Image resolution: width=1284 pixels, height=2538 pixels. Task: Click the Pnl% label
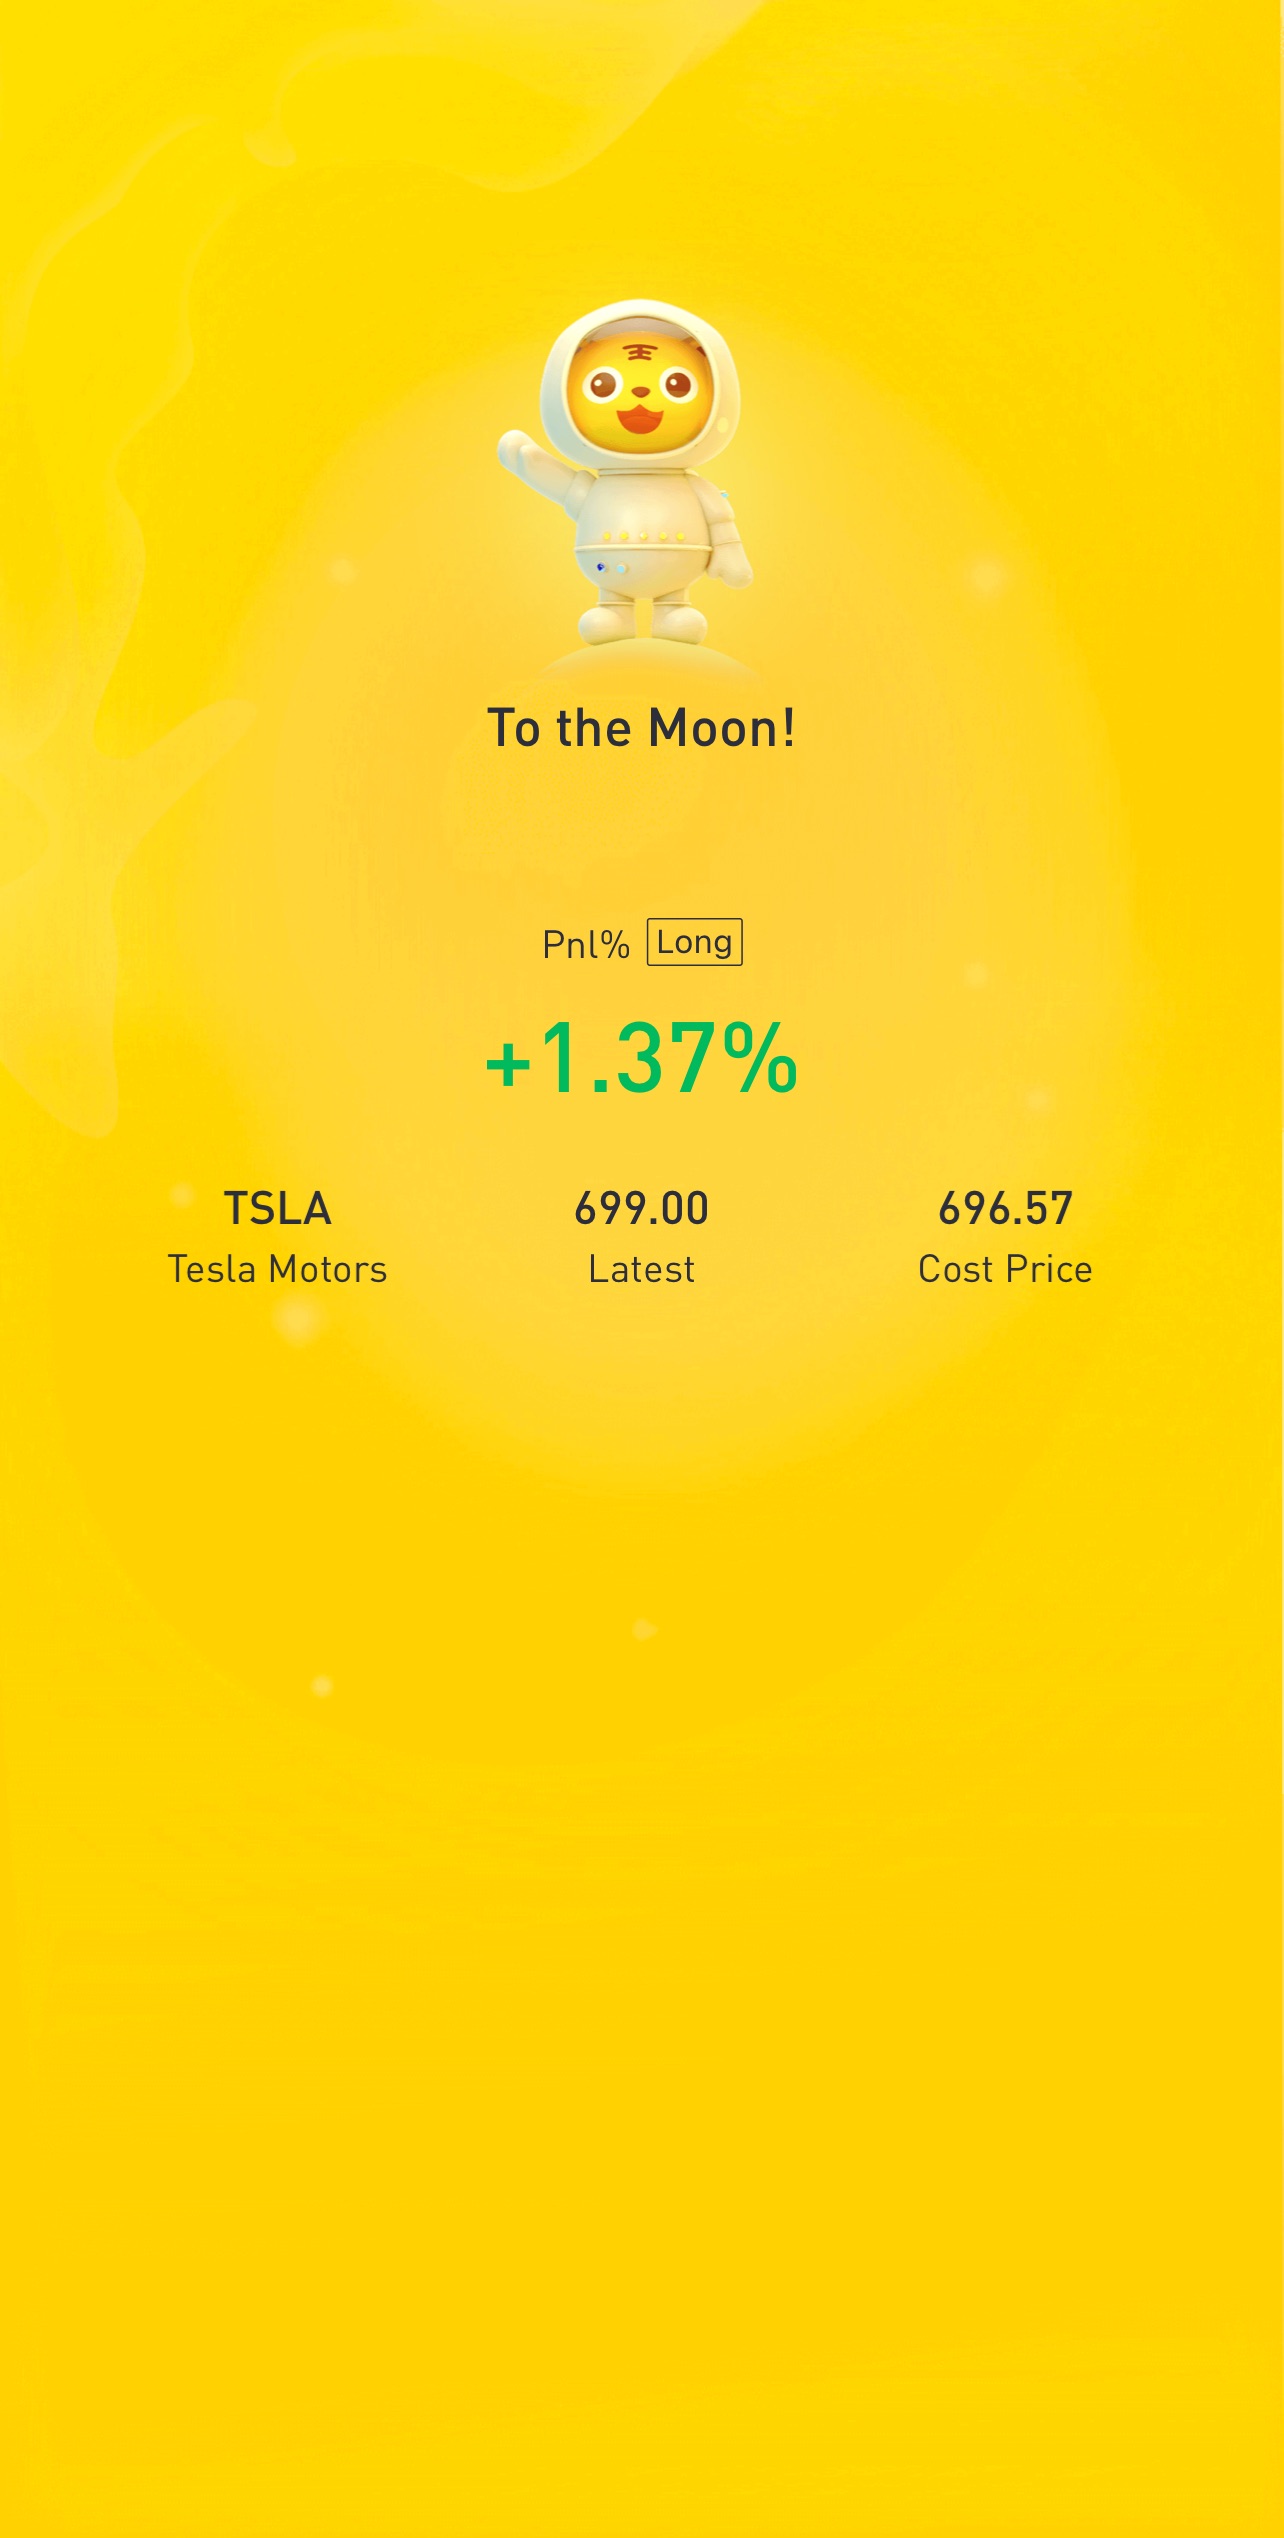pyautogui.click(x=585, y=944)
